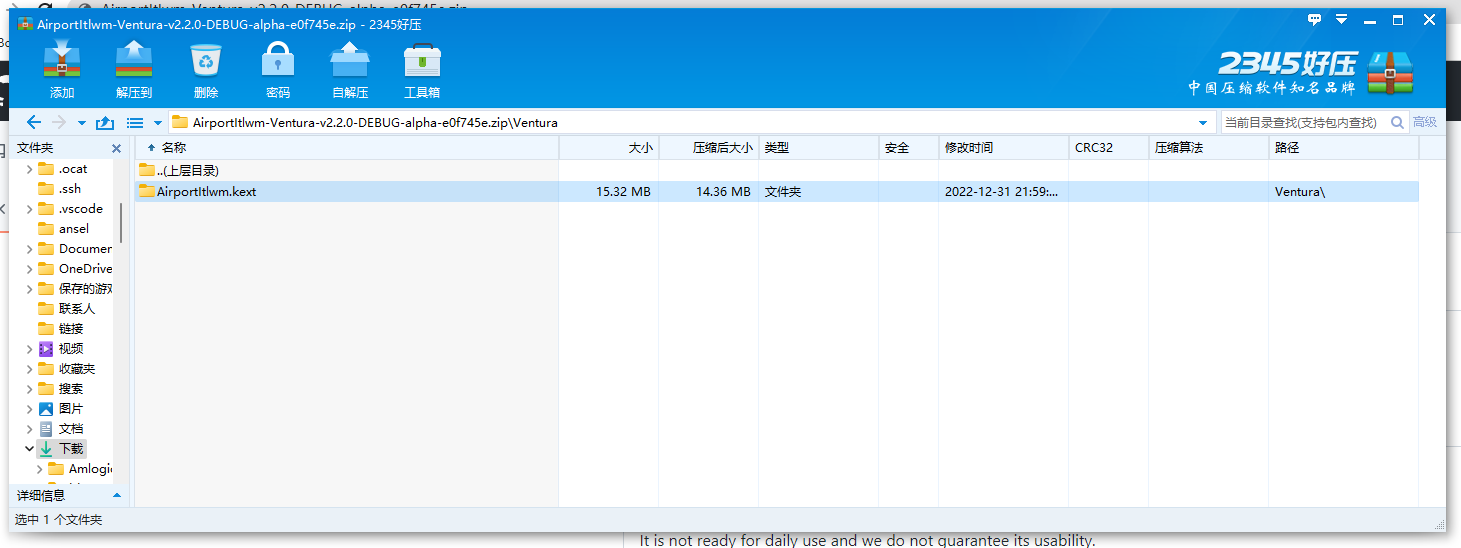Select the 自解压 (Self-extract) icon
Viewport: 1461px width, 548px height.
(x=349, y=68)
